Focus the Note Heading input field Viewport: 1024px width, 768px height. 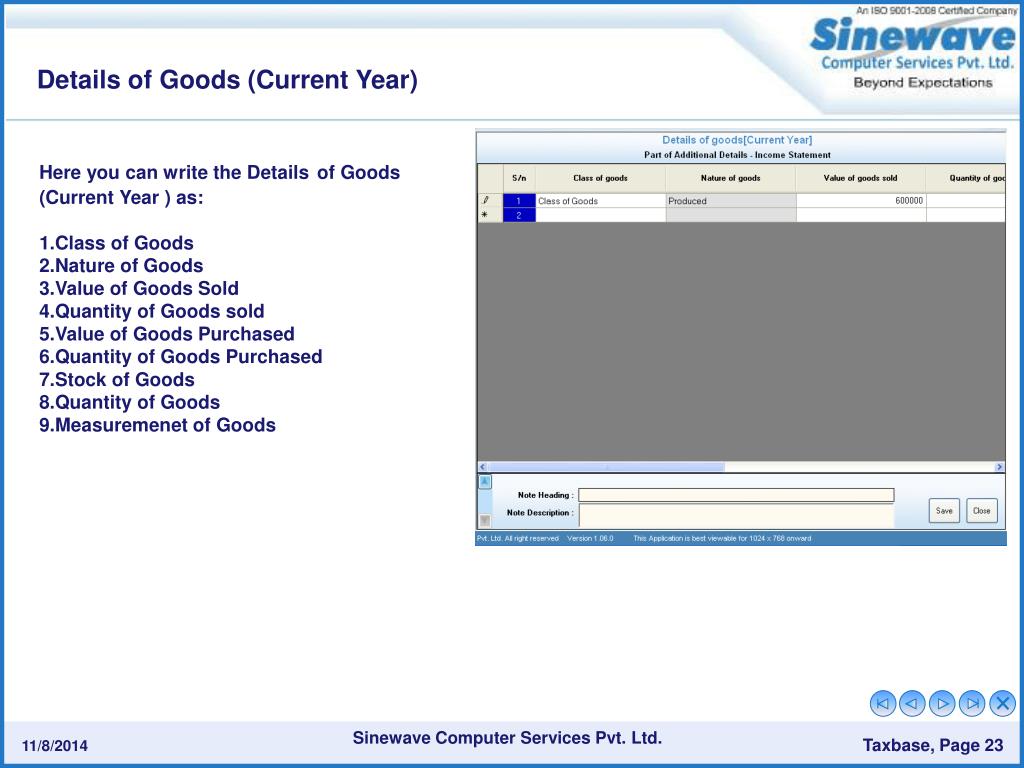(736, 495)
